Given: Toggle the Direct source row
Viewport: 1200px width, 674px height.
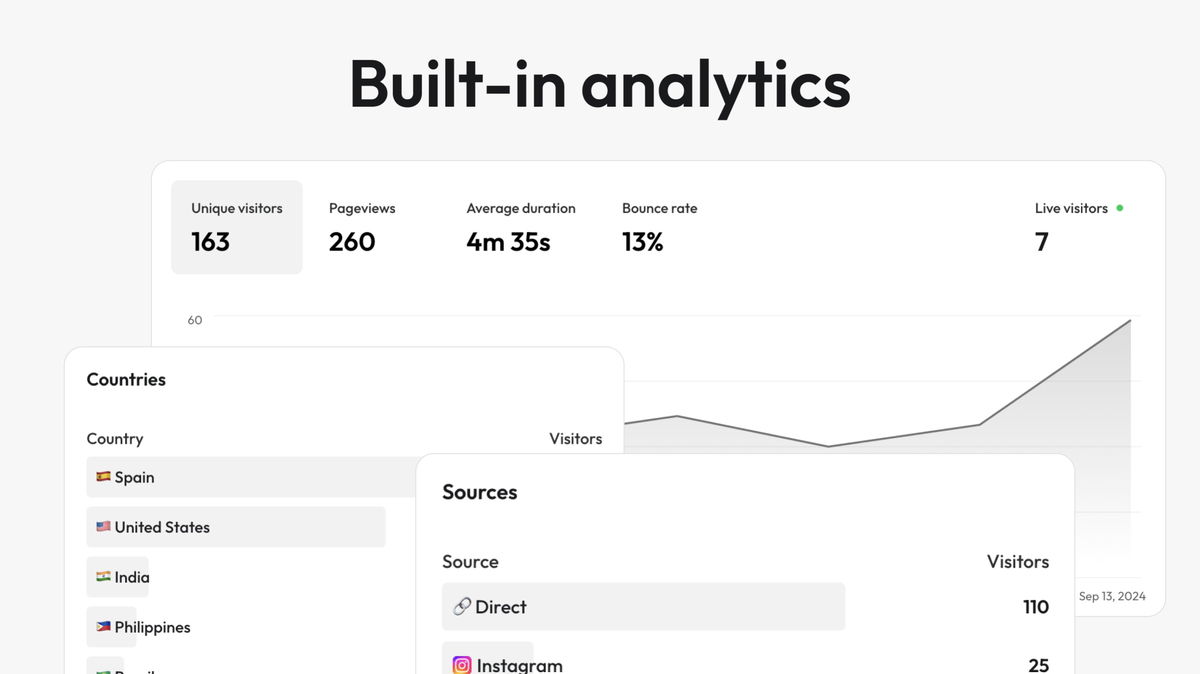Looking at the screenshot, I should pyautogui.click(x=643, y=607).
